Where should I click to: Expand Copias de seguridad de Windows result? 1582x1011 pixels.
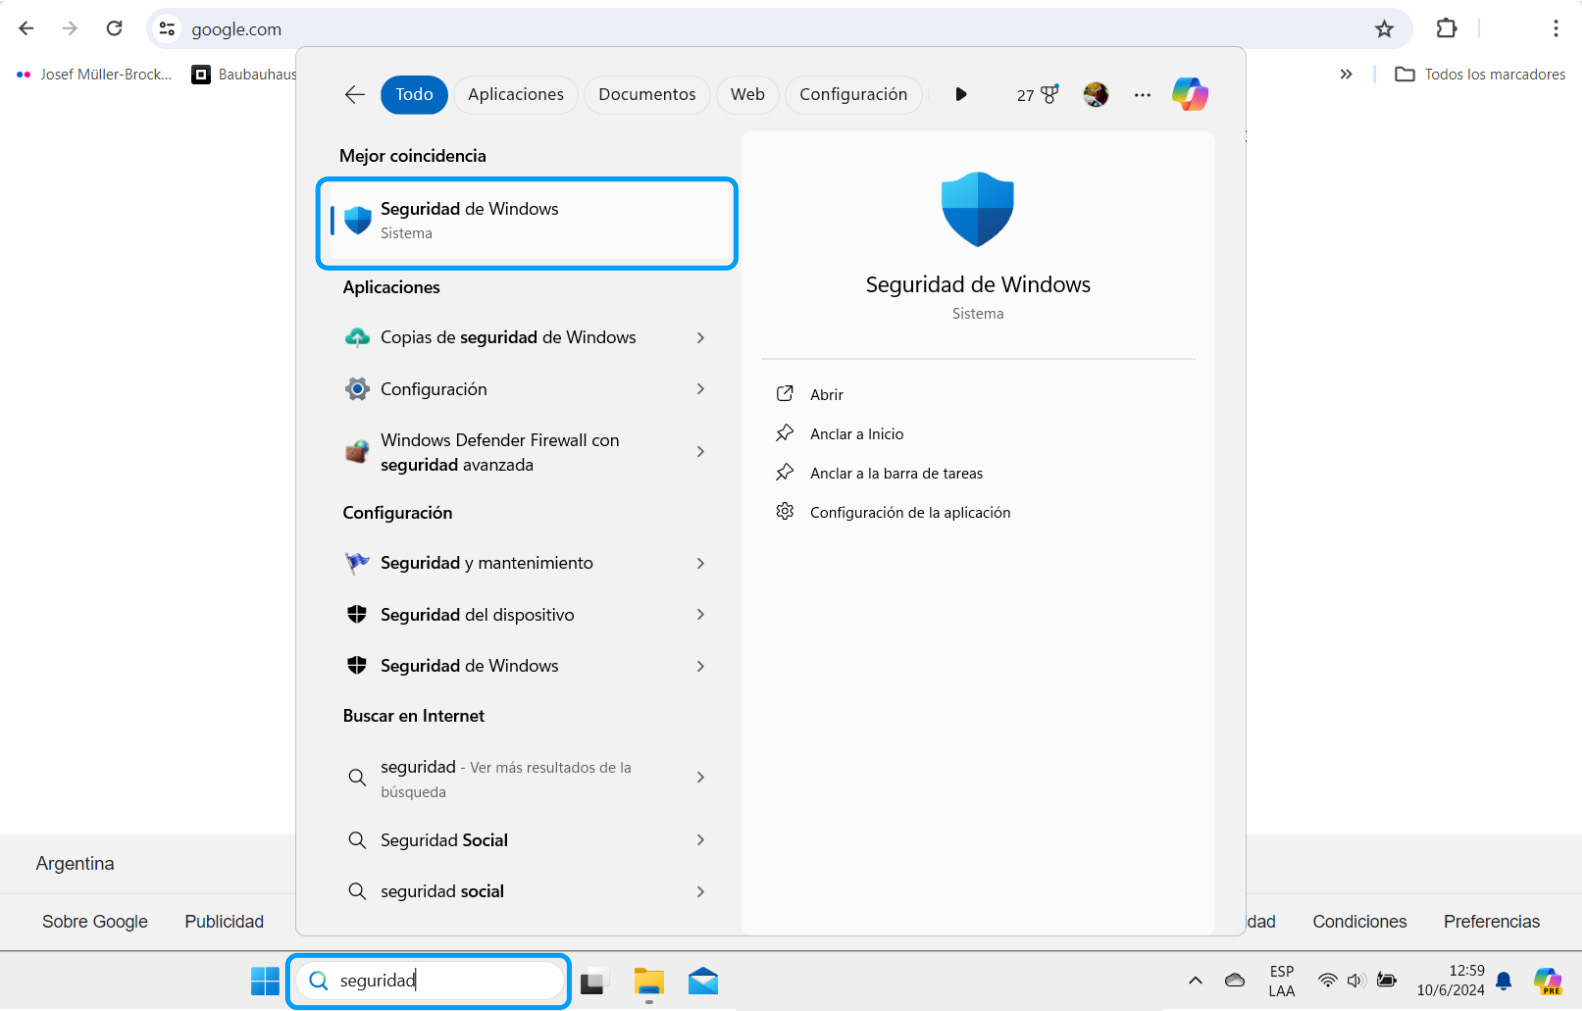(x=701, y=338)
